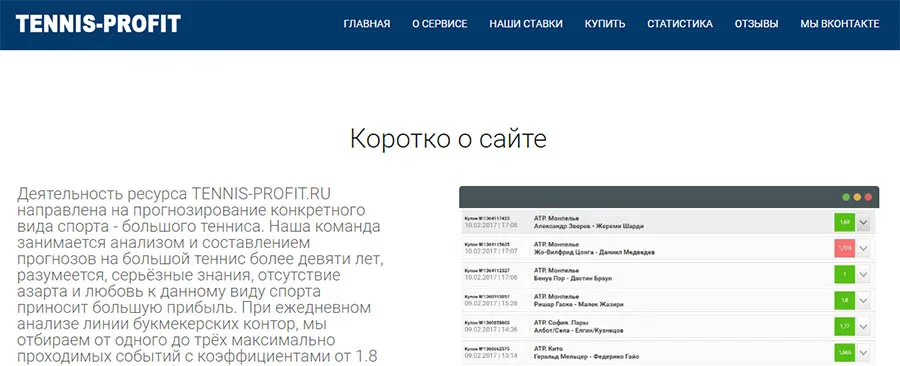Click green odds badge for Албот/Села match
Screen dimensions: 900x366
pos(844,326)
